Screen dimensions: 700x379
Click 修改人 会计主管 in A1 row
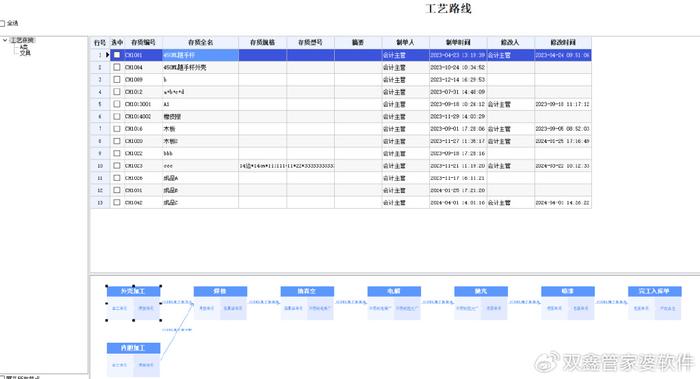click(510, 104)
